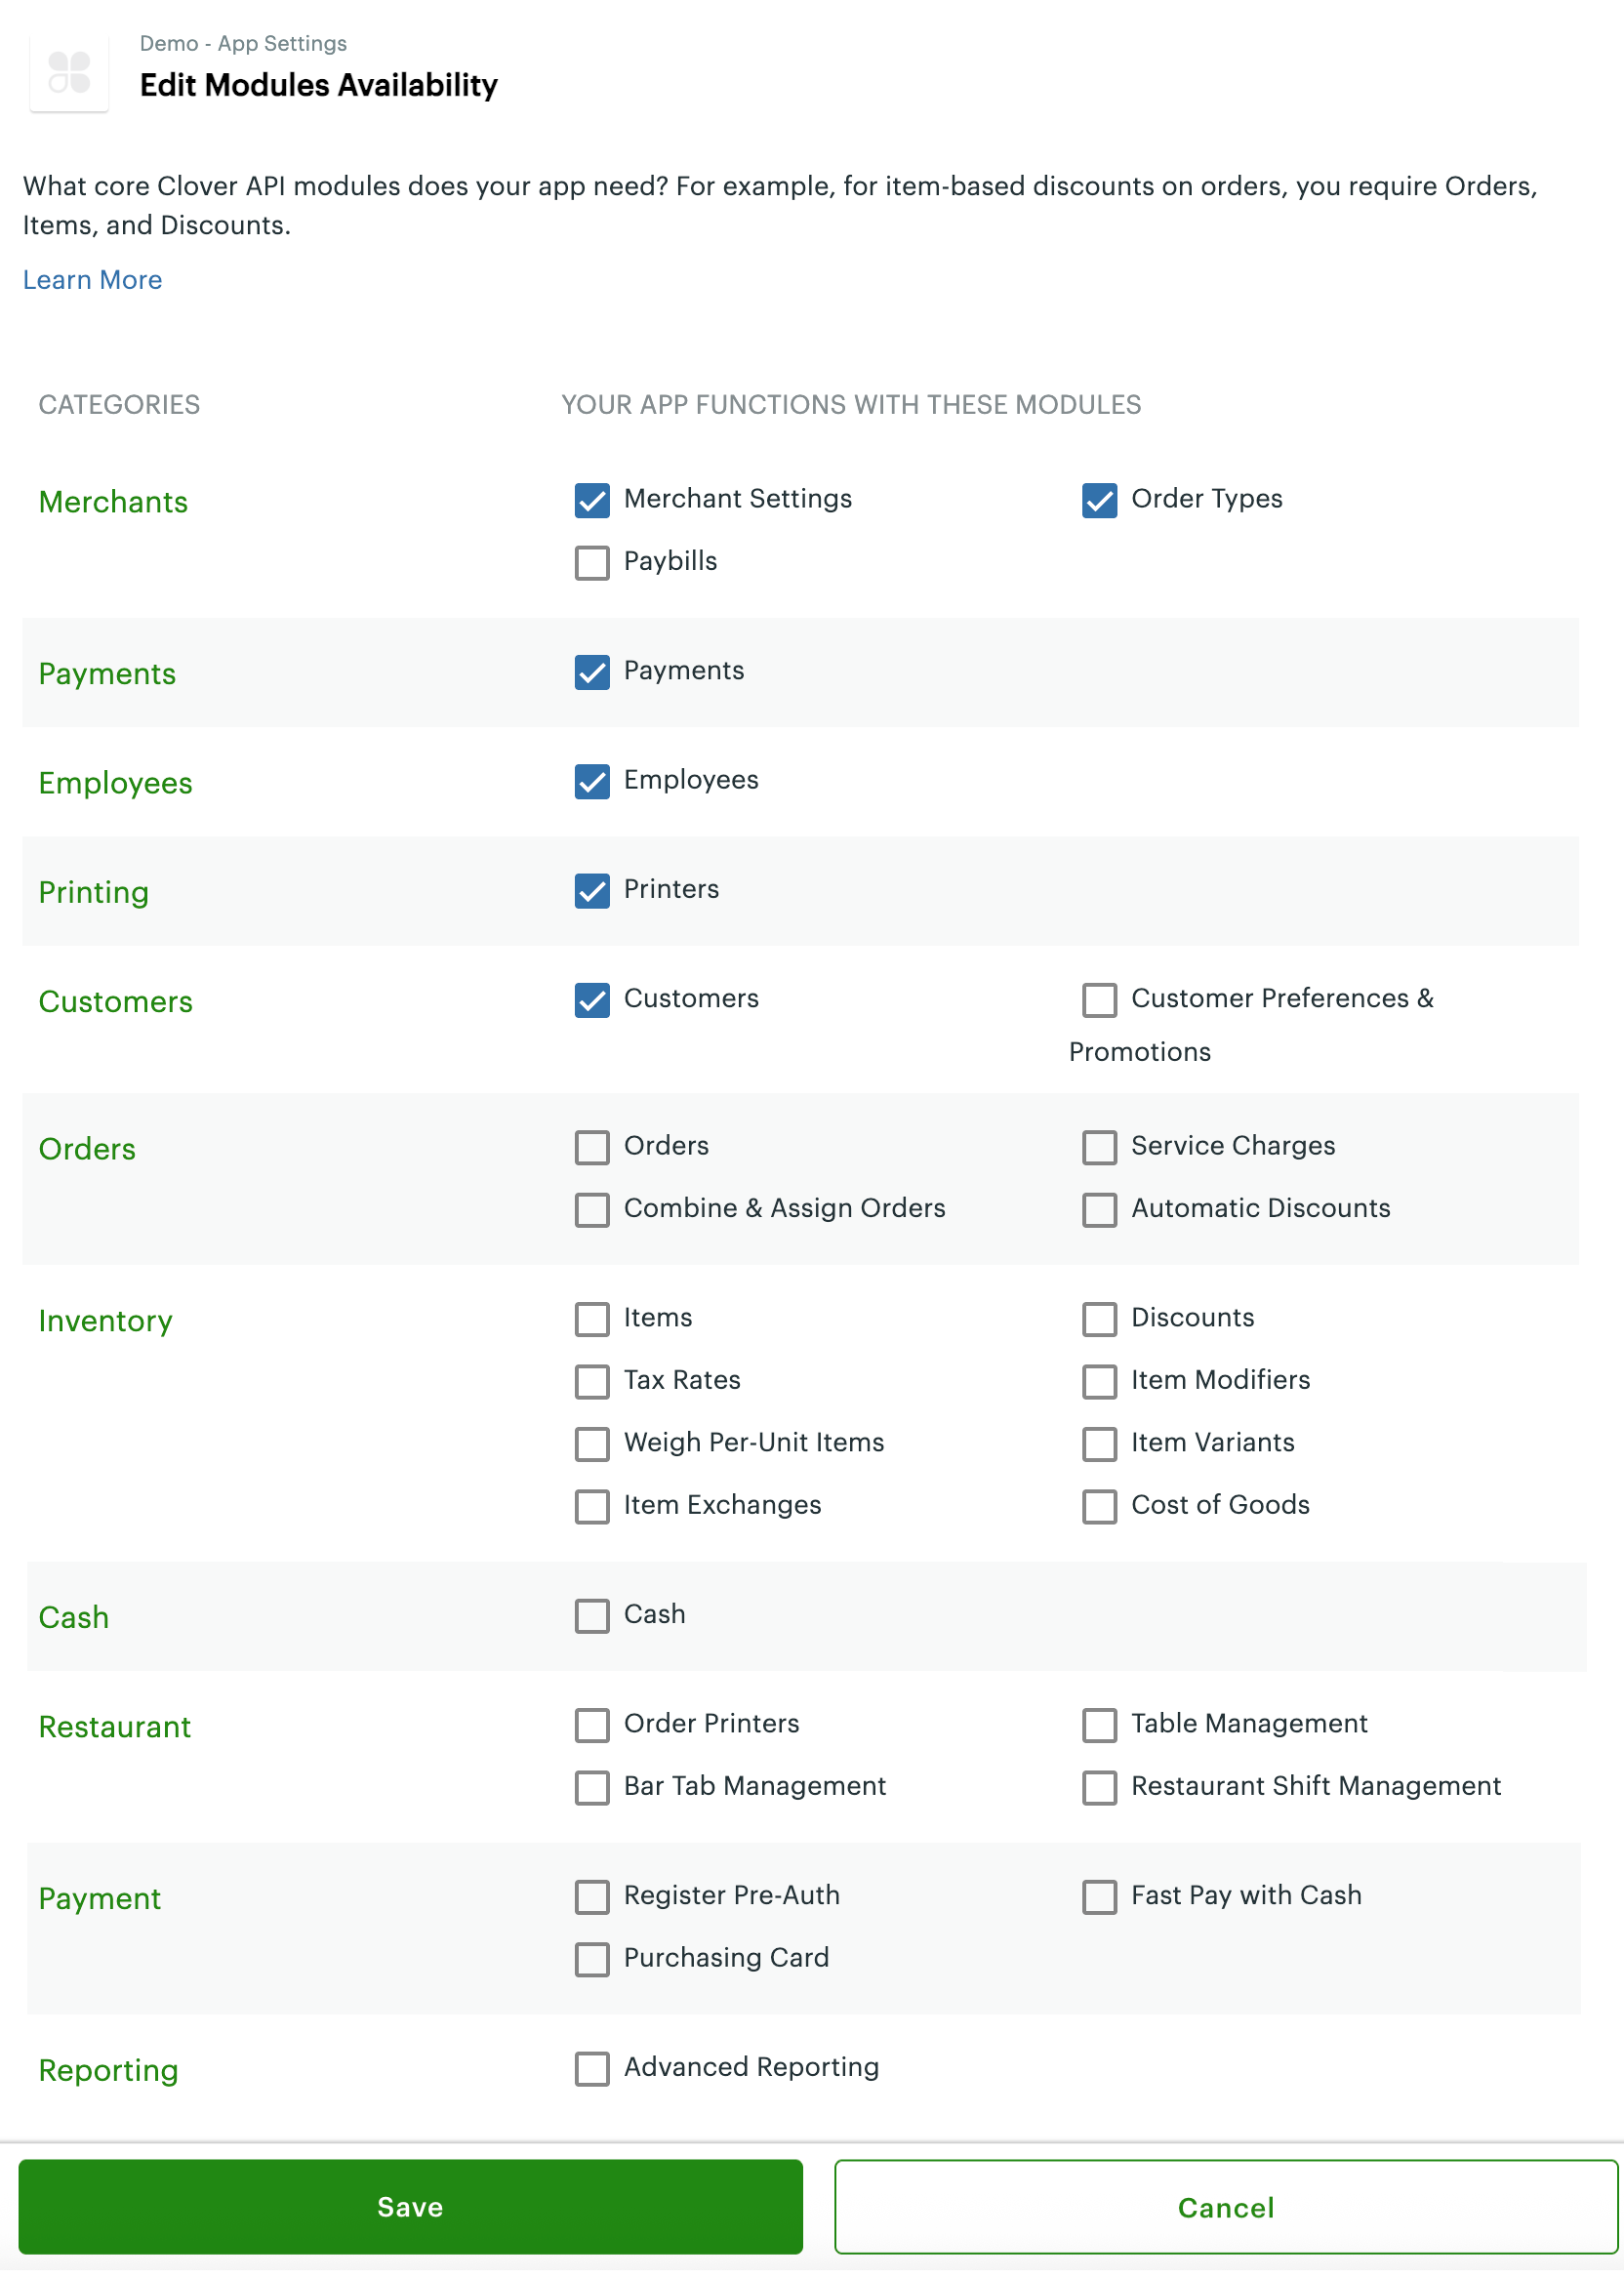1624x2278 pixels.
Task: Check the Orders module
Action: click(592, 1148)
